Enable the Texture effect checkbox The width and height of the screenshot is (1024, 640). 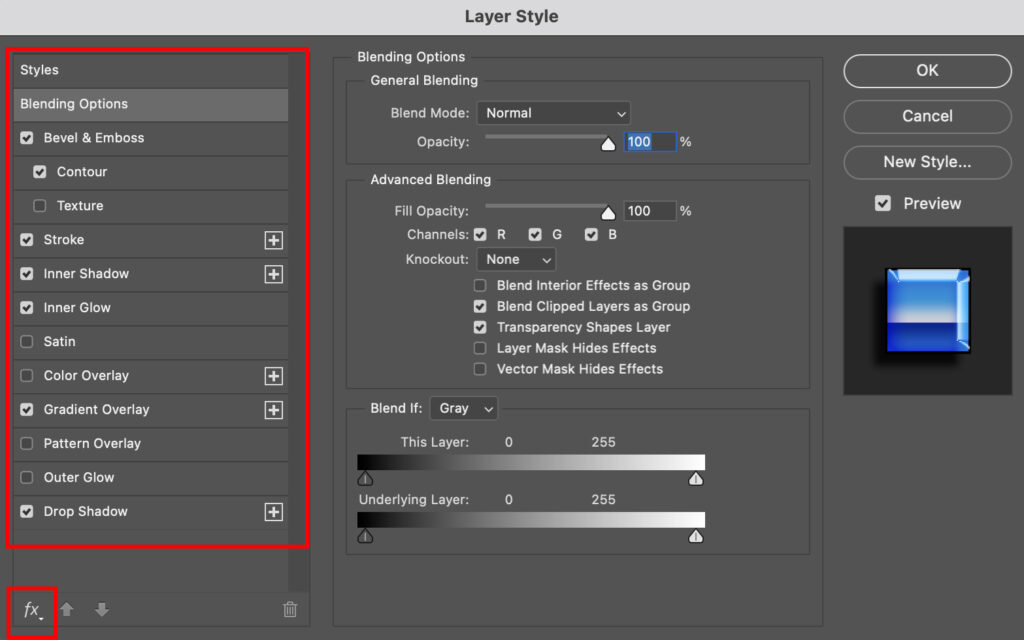[x=39, y=206]
